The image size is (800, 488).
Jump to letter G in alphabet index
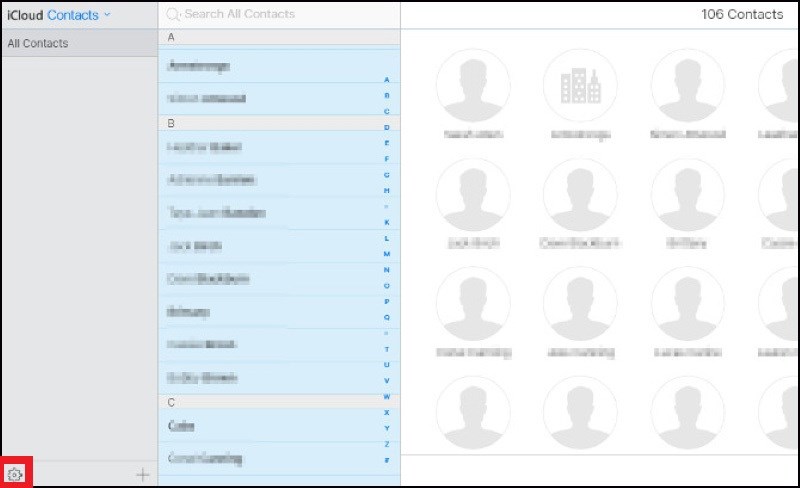[x=387, y=175]
